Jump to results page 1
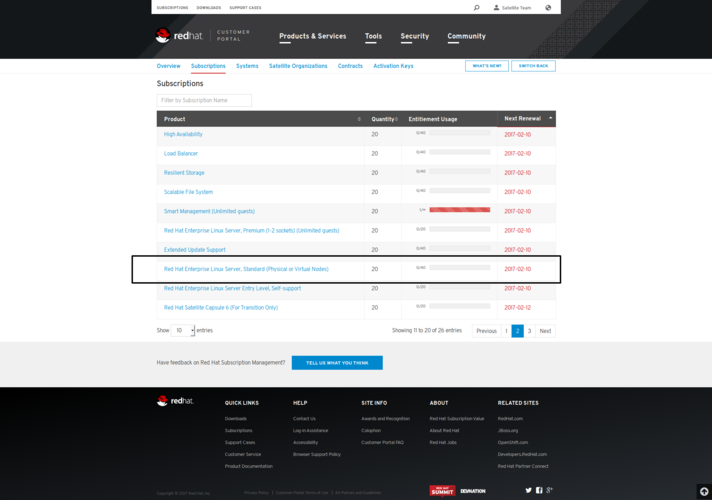712x500 pixels. (x=506, y=331)
